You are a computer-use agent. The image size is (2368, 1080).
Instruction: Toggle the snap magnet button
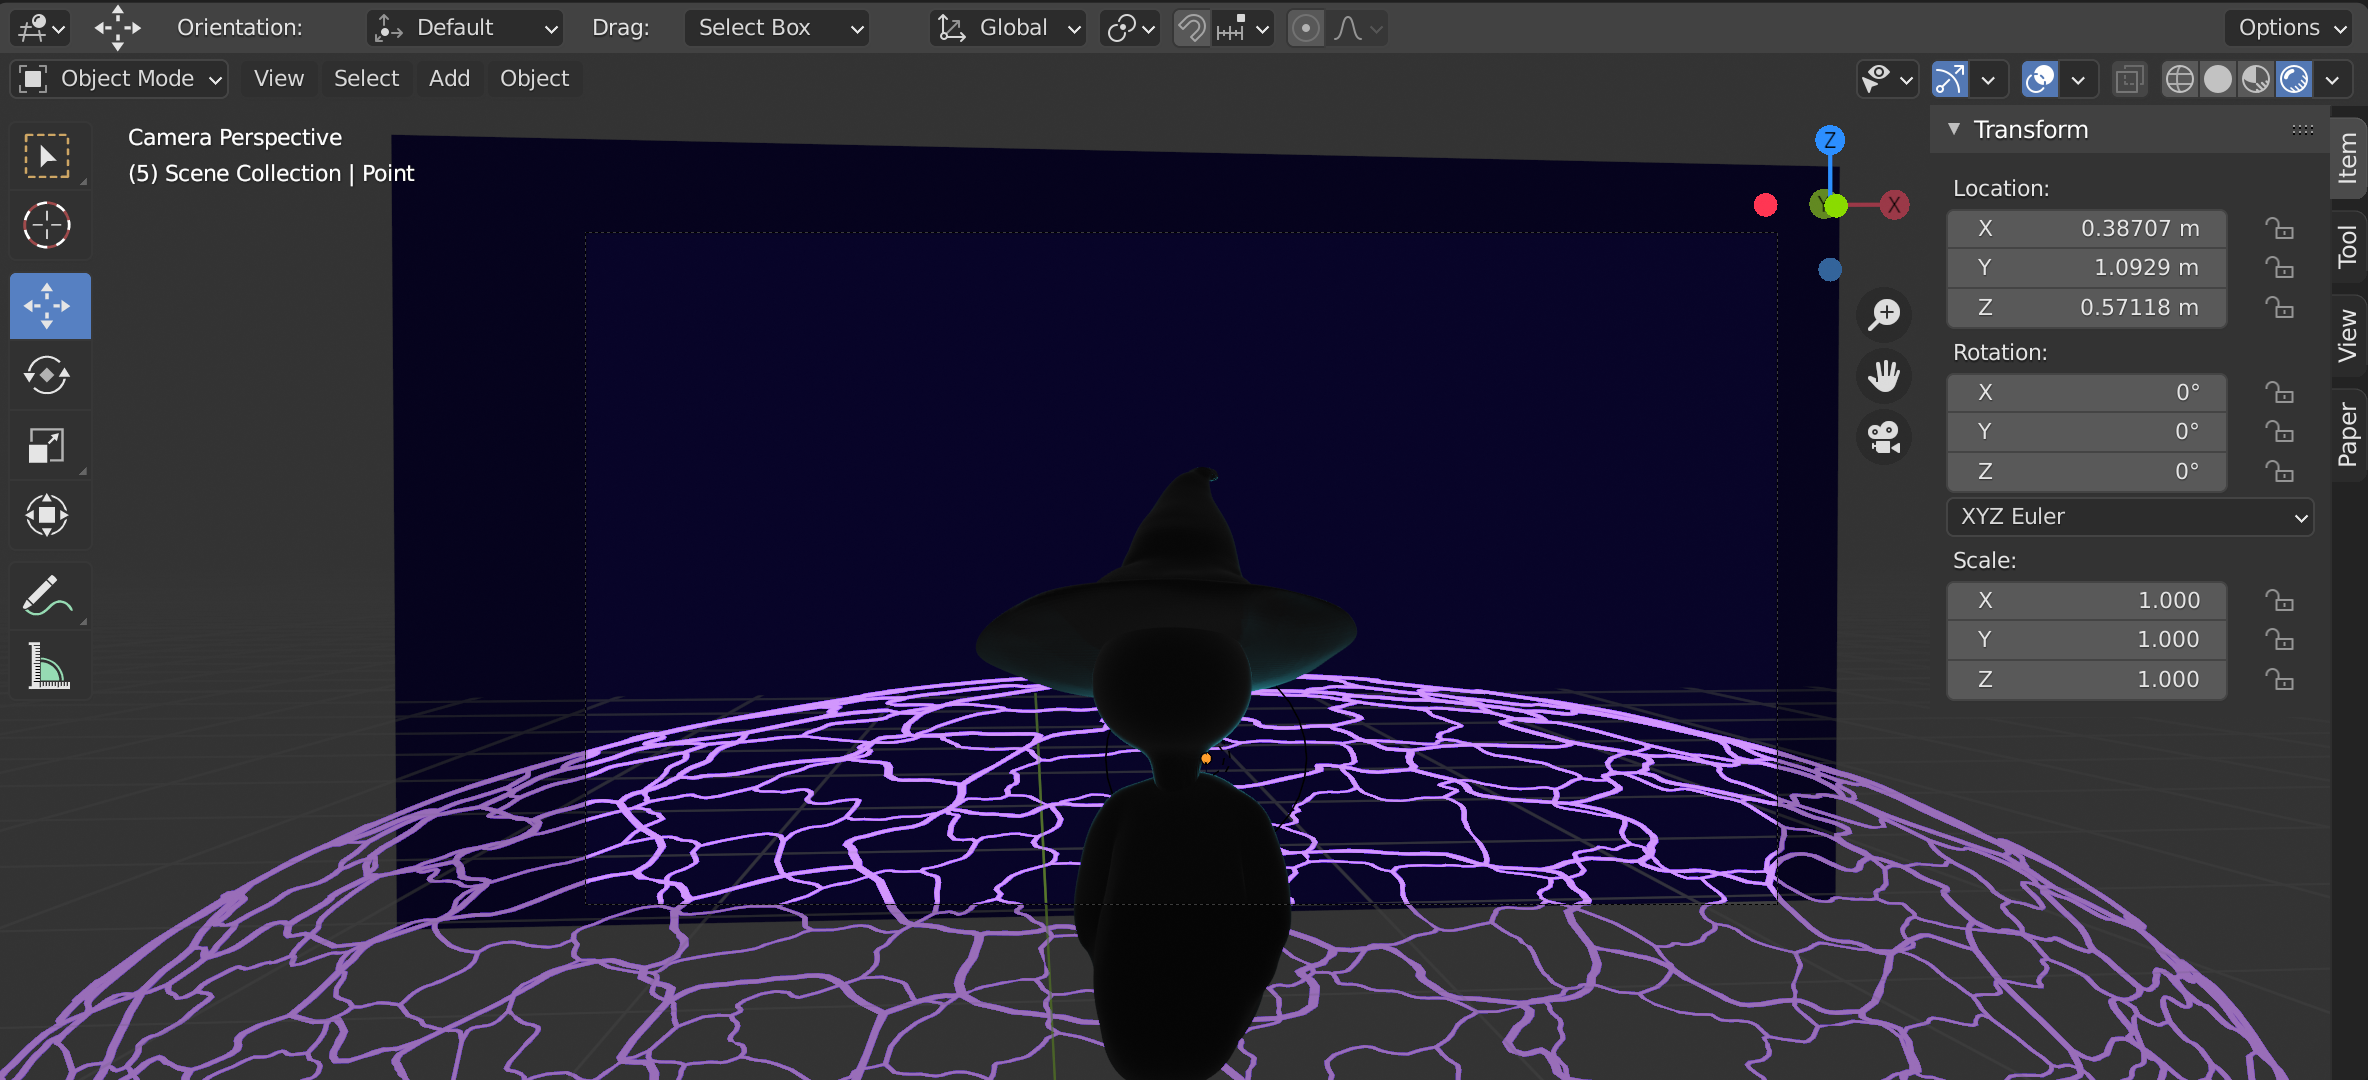point(1191,28)
